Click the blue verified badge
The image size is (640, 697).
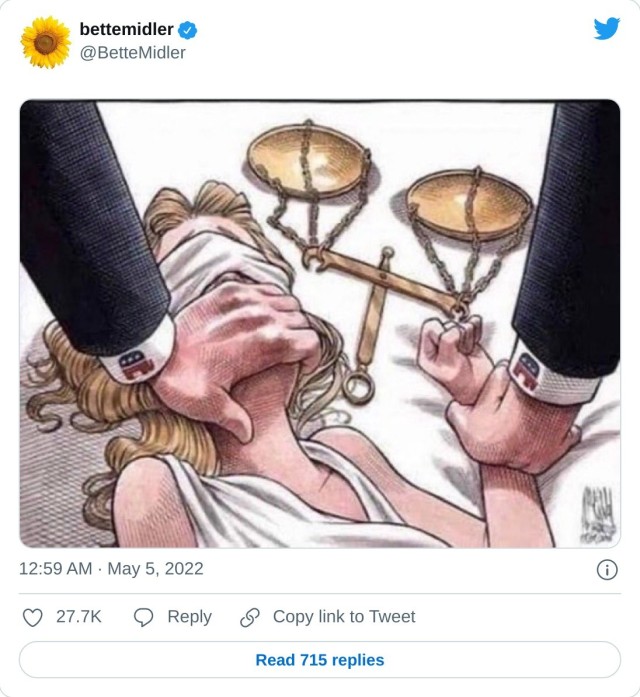point(188,30)
